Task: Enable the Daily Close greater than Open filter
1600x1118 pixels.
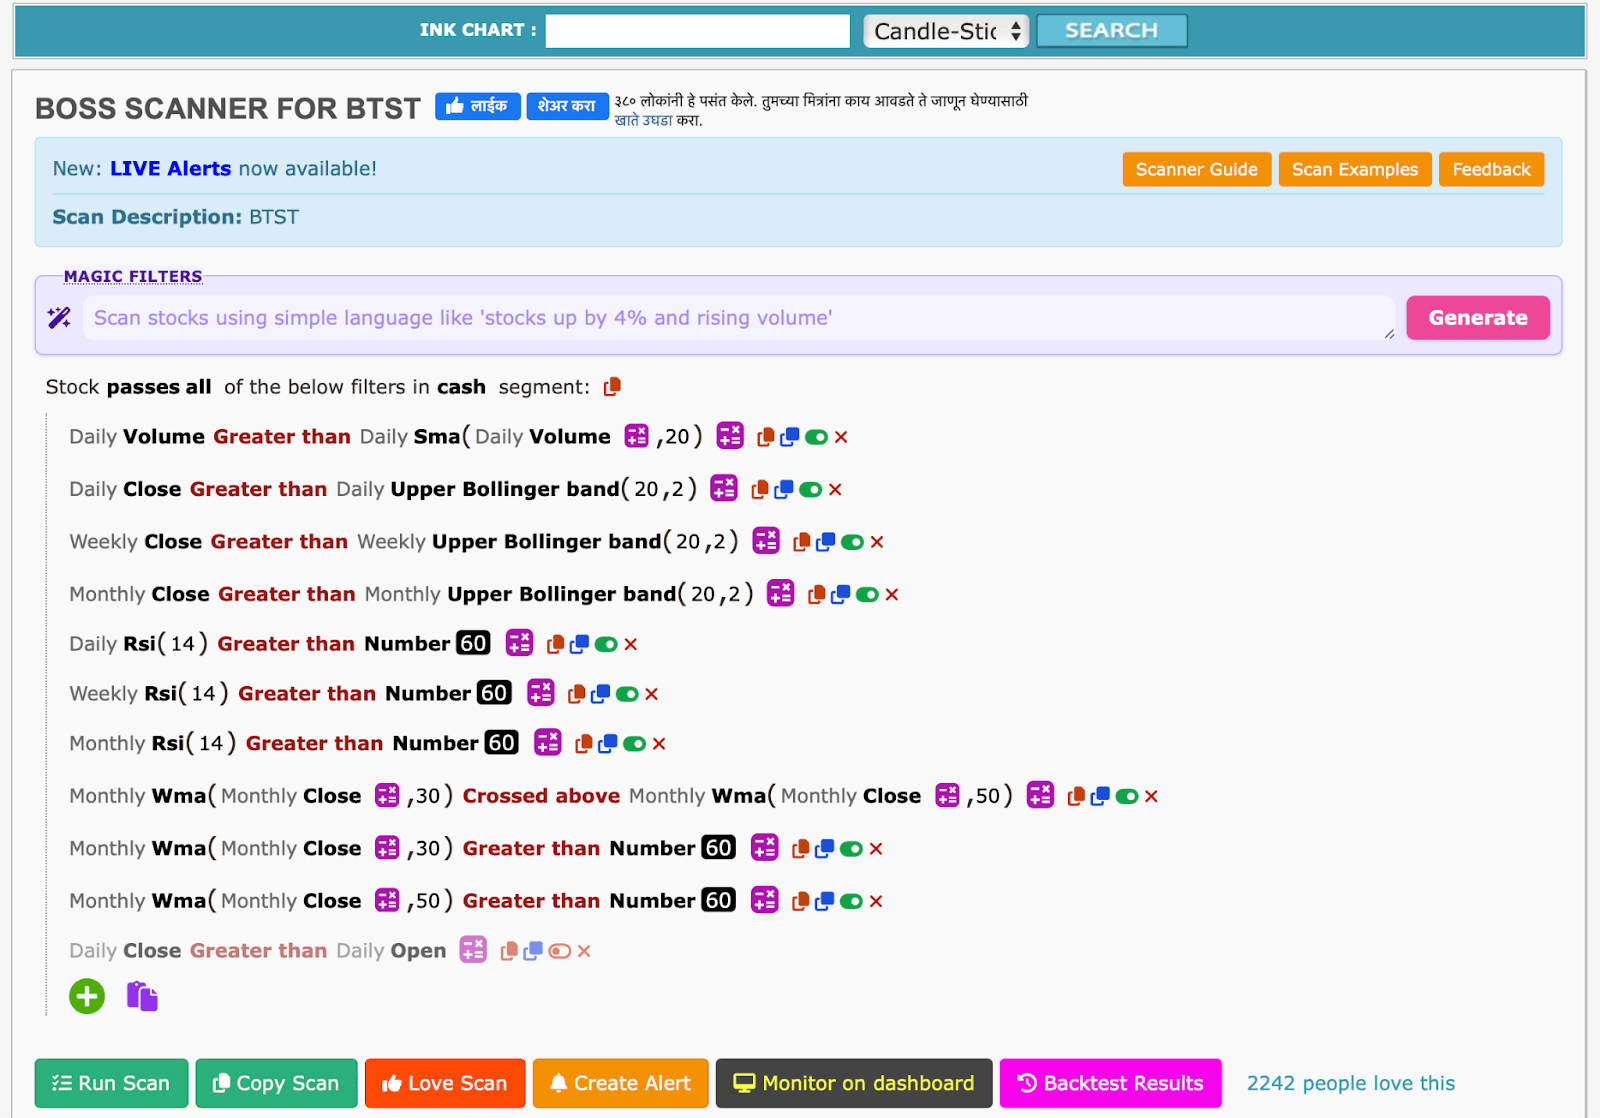Action: pyautogui.click(x=559, y=951)
